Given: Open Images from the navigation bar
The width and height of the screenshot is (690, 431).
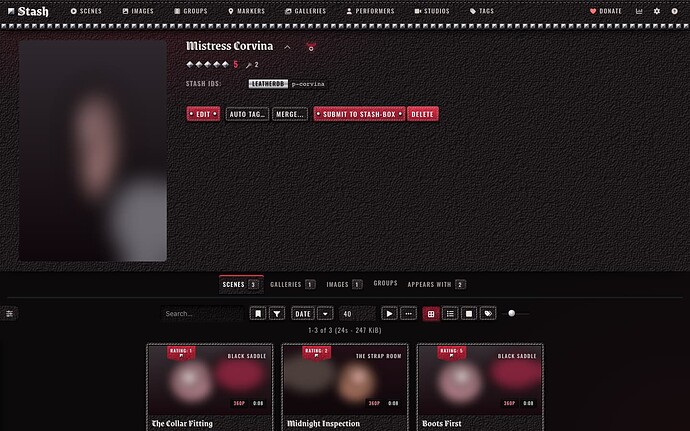Looking at the screenshot, I should pos(138,11).
